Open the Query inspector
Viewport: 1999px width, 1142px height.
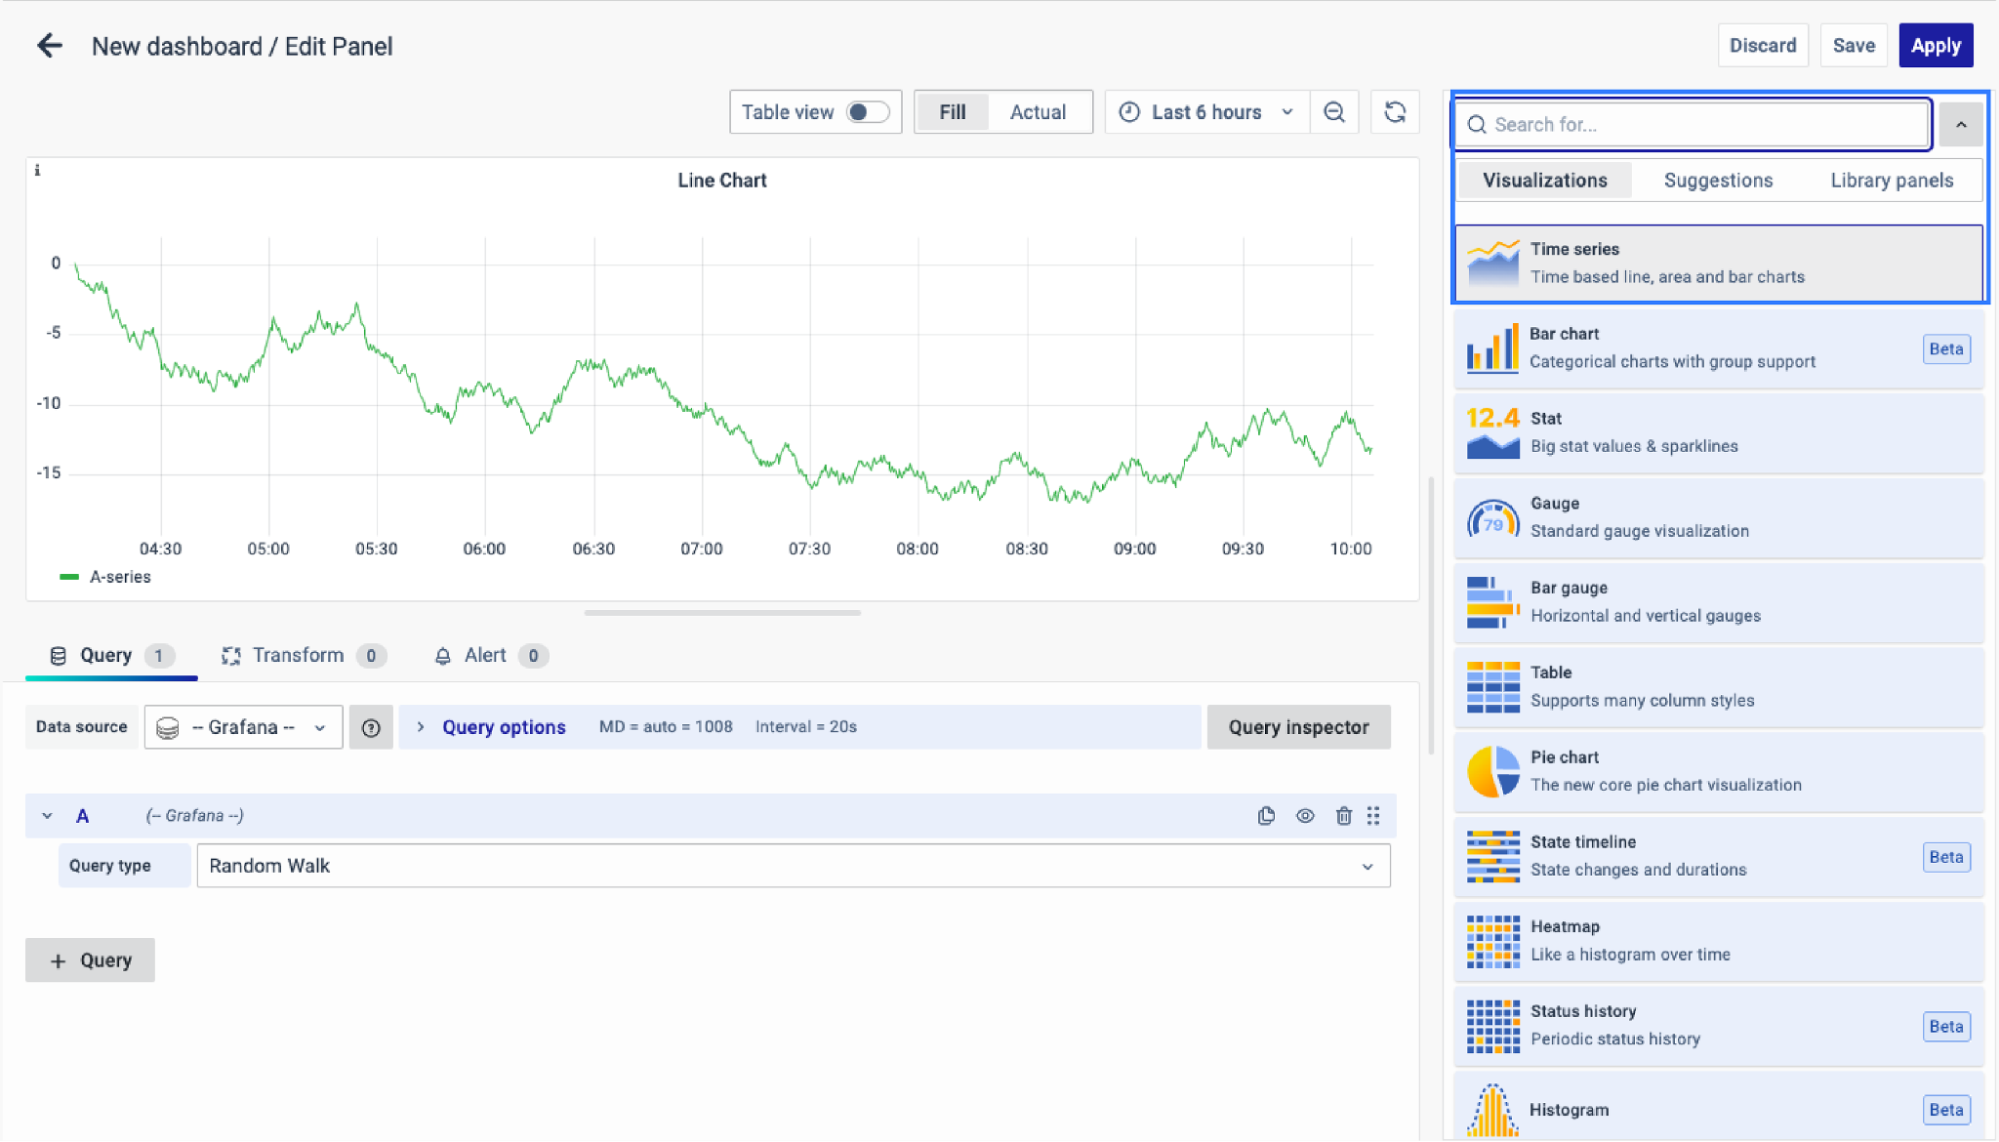coord(1297,728)
